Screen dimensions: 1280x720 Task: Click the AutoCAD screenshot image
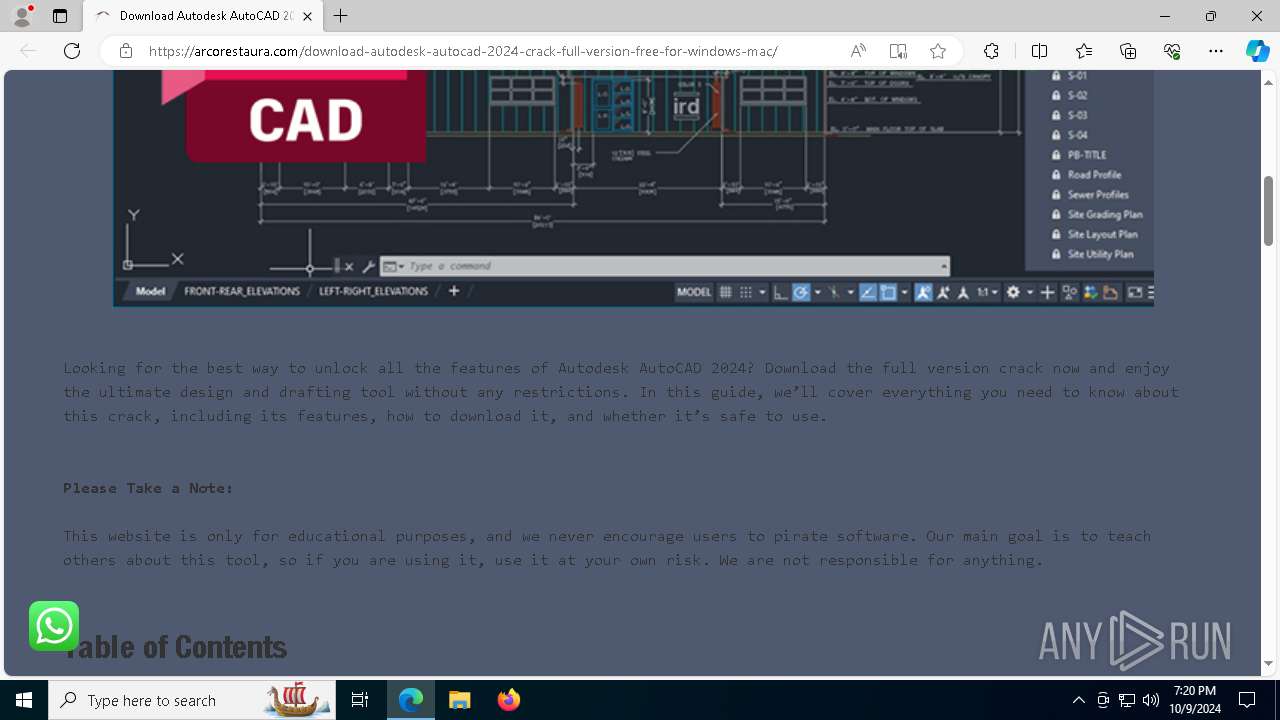coord(633,188)
